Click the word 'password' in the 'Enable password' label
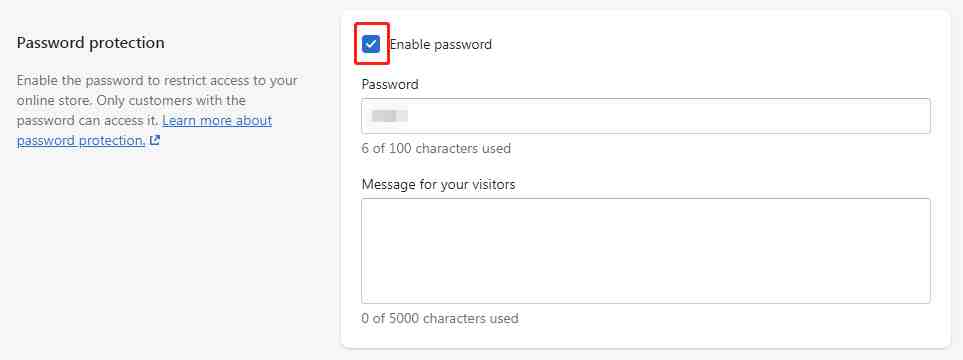The width and height of the screenshot is (963, 360). [463, 45]
